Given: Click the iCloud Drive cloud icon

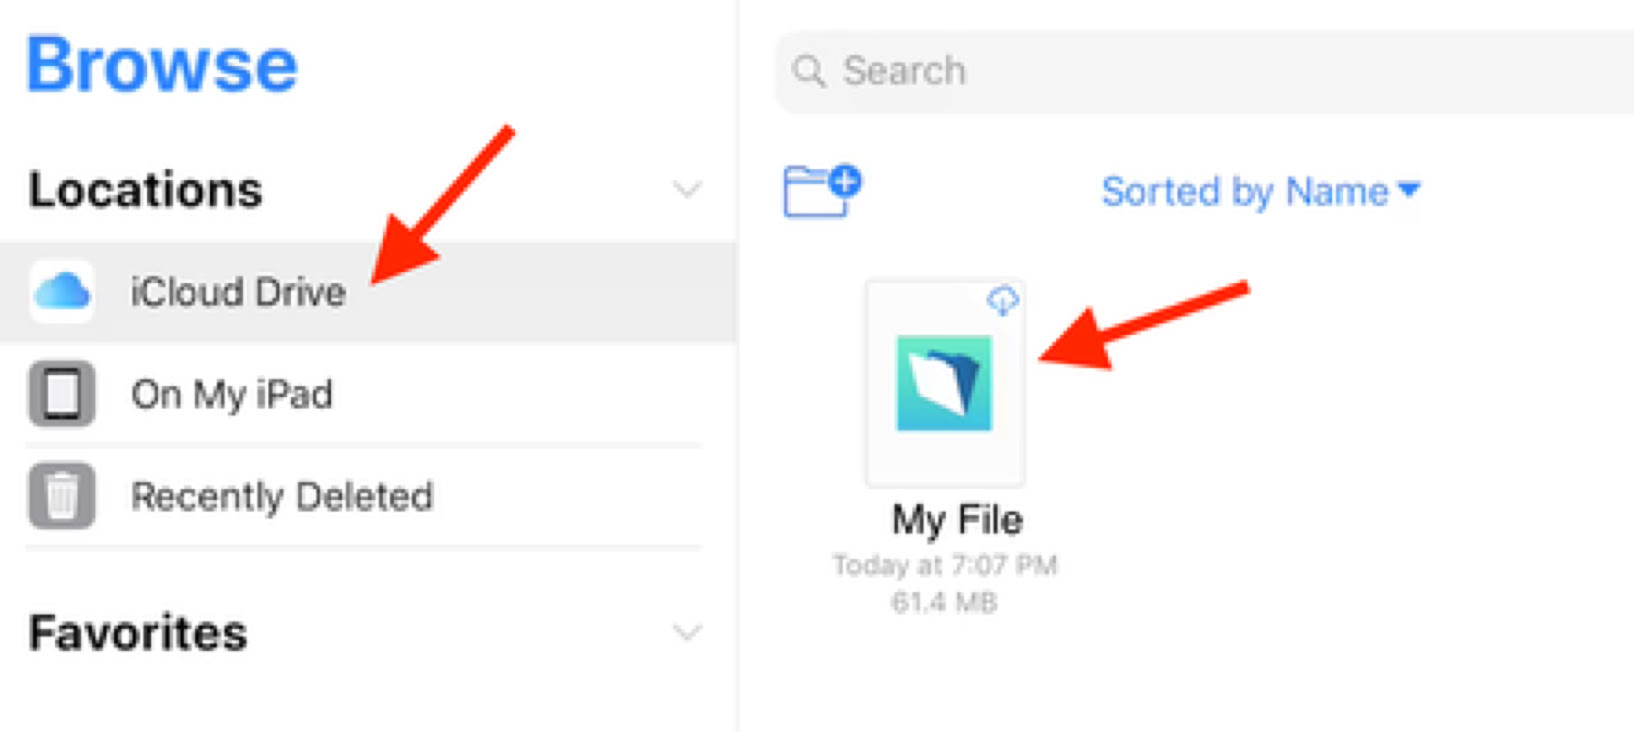Looking at the screenshot, I should click(62, 292).
